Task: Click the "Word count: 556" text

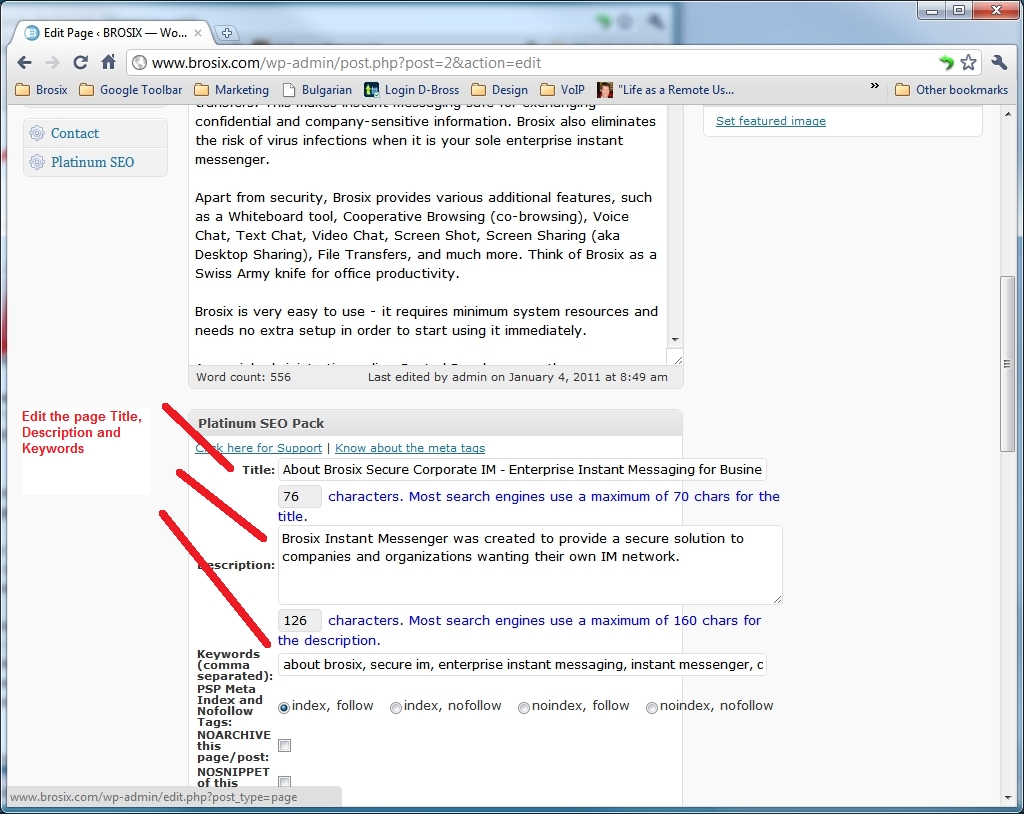Action: point(244,377)
